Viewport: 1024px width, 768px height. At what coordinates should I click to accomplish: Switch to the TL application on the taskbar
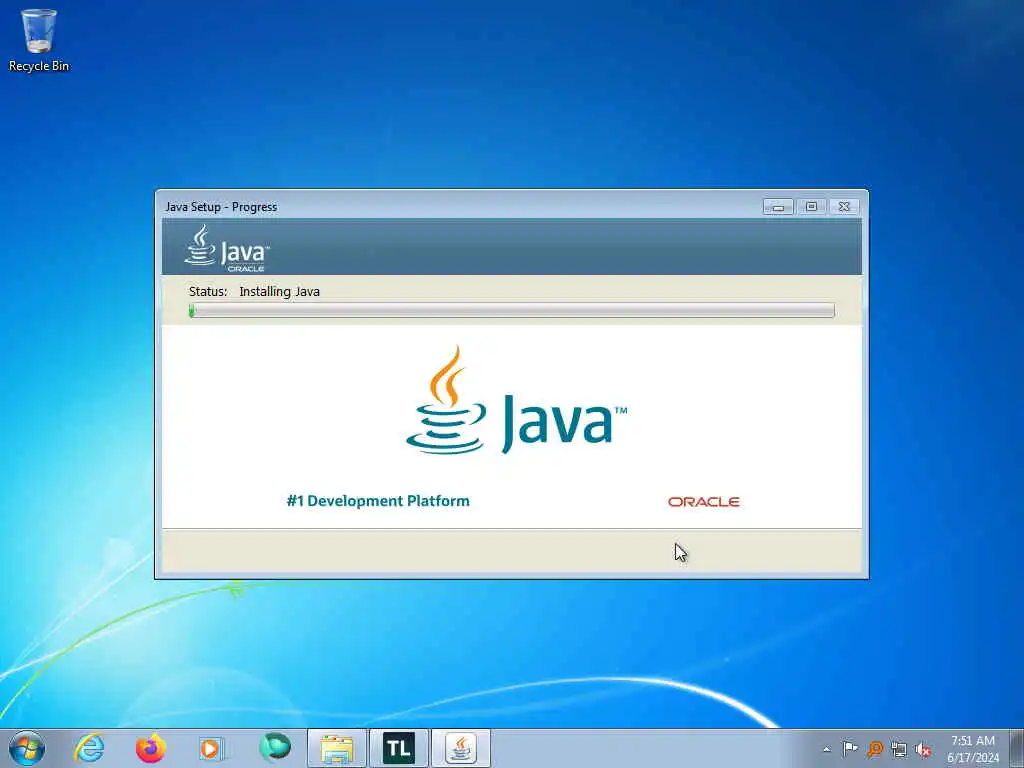point(398,748)
